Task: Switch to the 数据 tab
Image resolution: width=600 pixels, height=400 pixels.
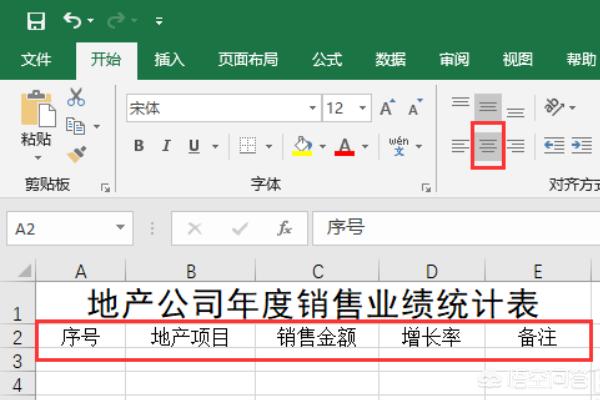Action: pos(390,60)
